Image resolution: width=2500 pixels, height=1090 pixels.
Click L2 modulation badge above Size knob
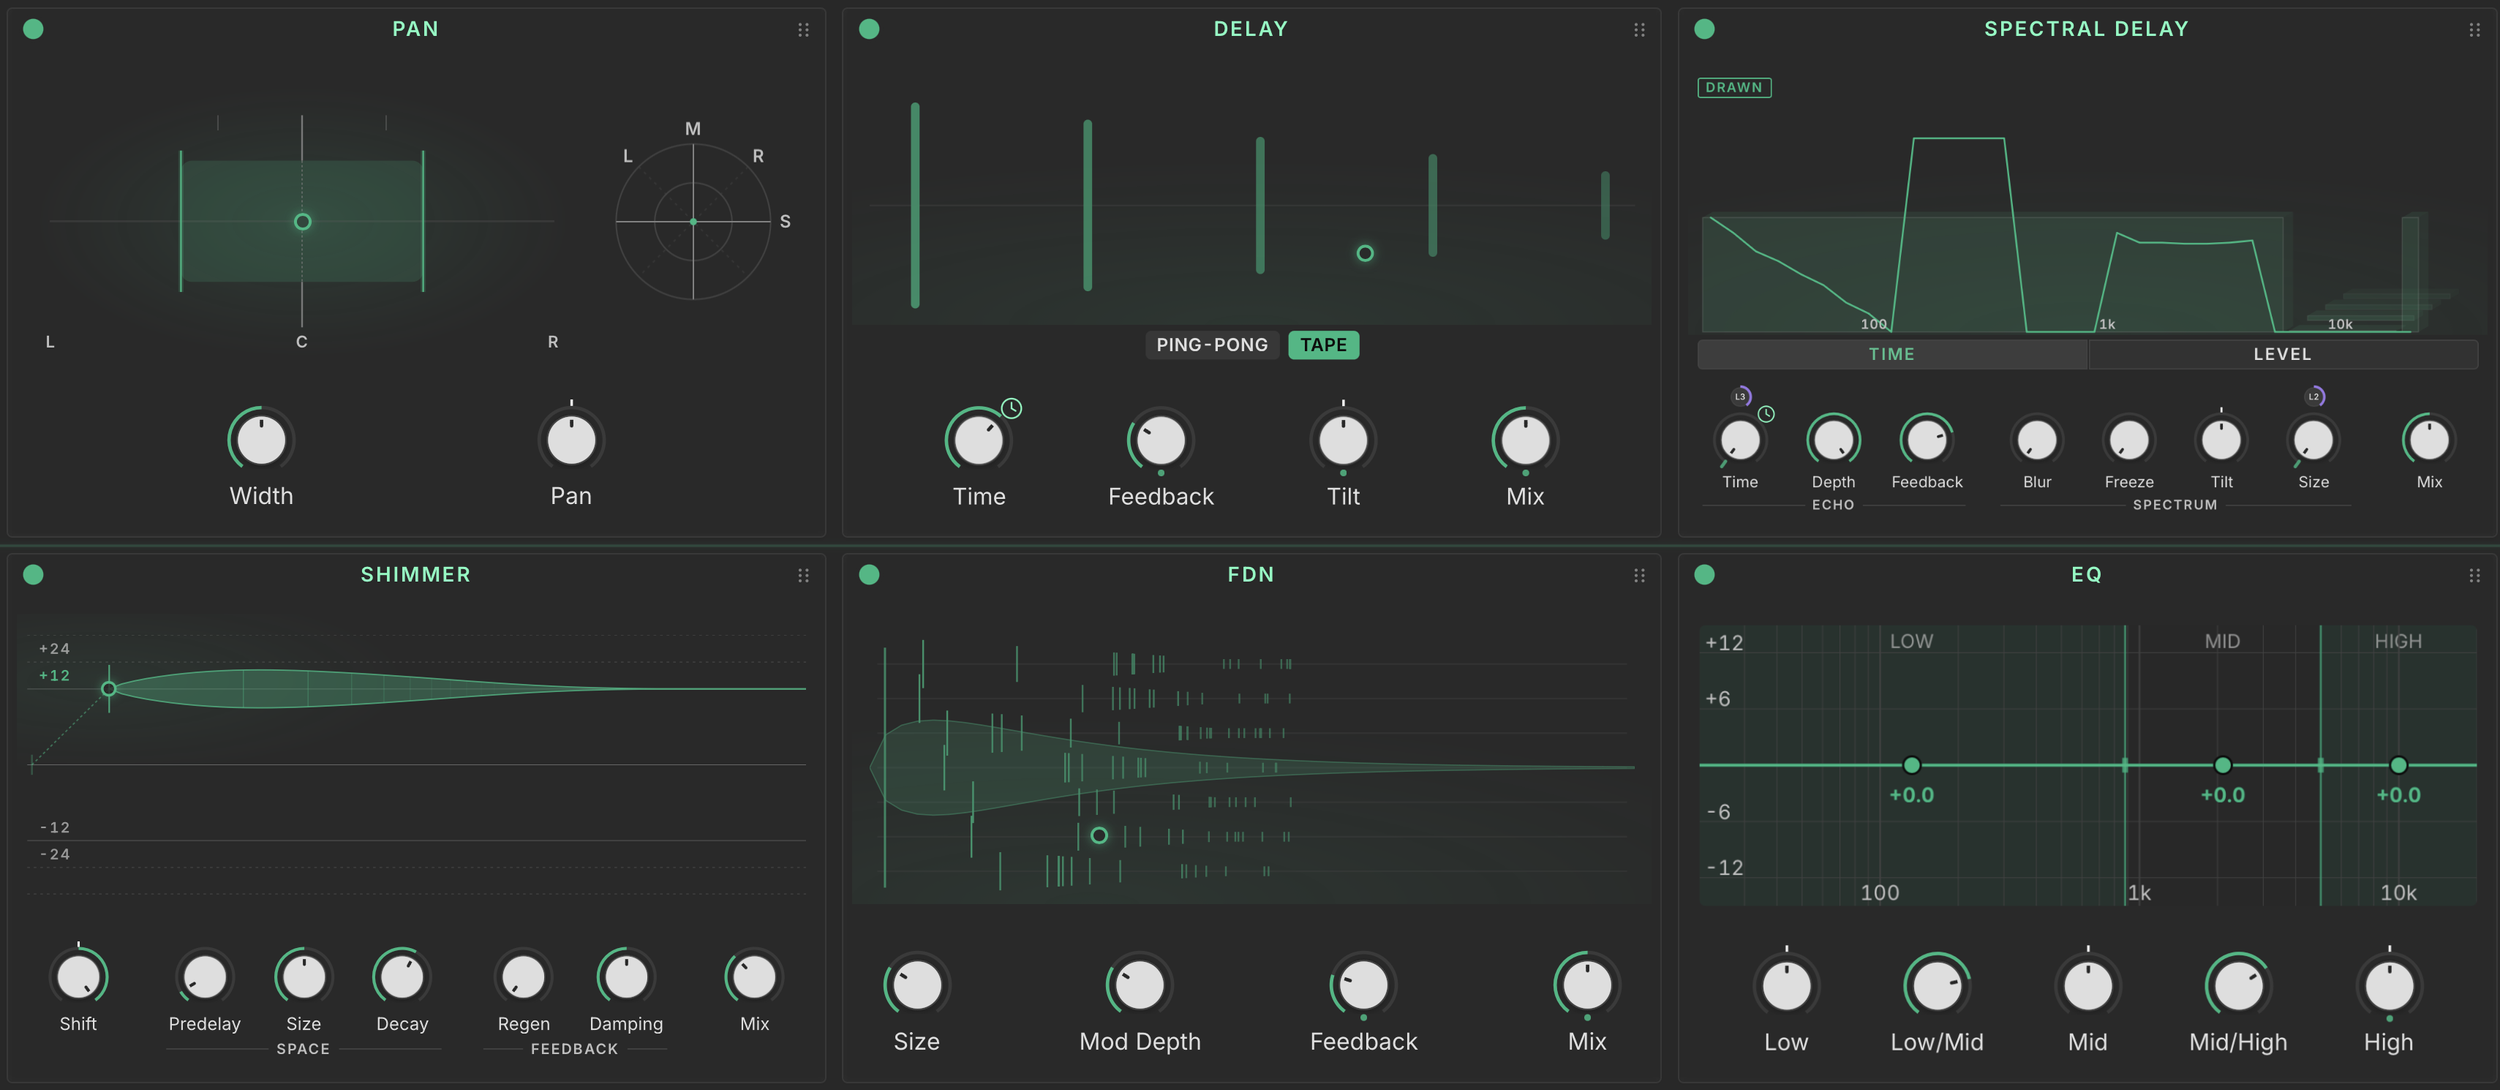tap(2314, 396)
